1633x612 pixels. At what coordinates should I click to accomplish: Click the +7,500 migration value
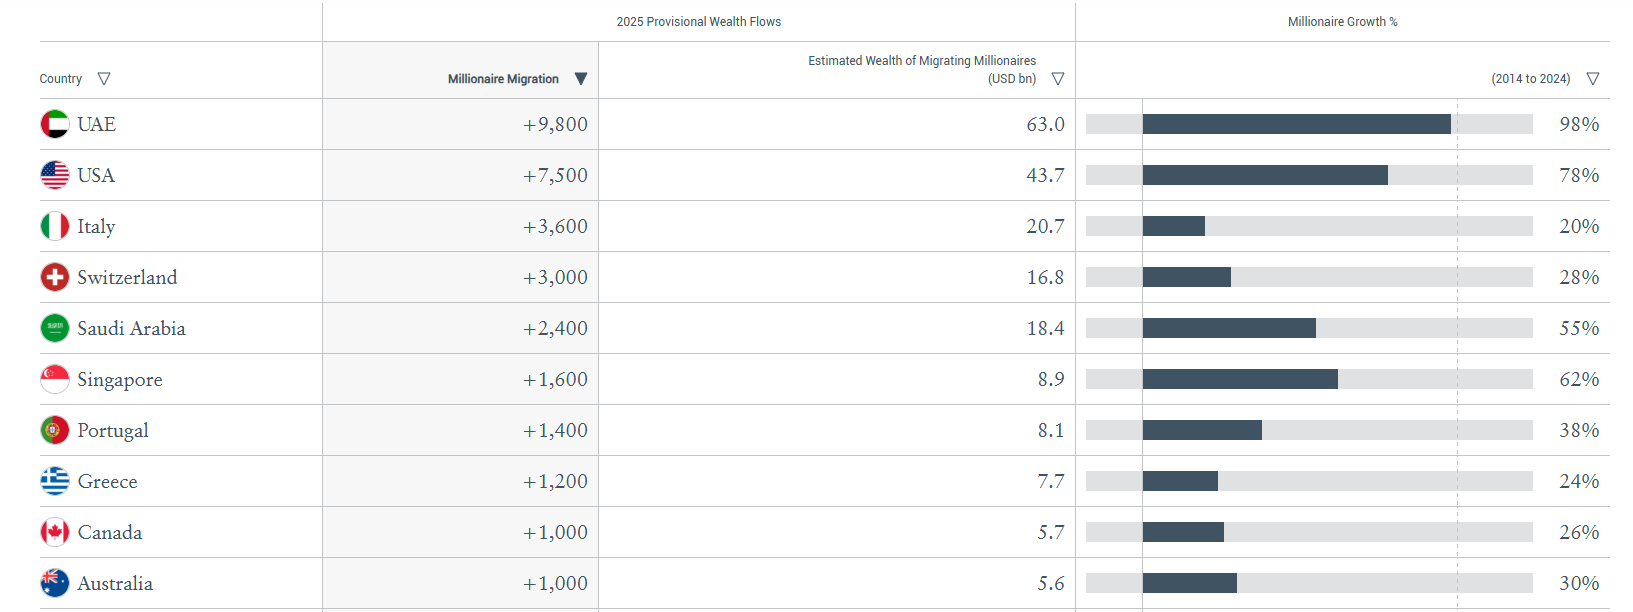[x=555, y=175]
